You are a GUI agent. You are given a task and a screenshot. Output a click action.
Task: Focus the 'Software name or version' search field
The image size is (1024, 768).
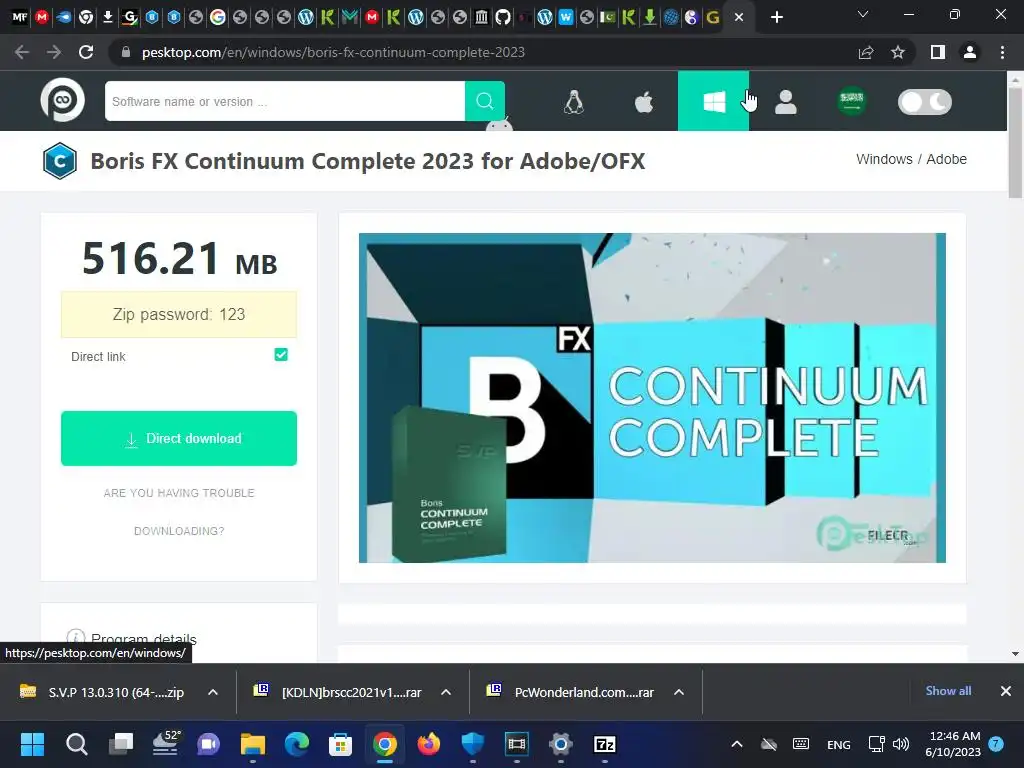285,101
